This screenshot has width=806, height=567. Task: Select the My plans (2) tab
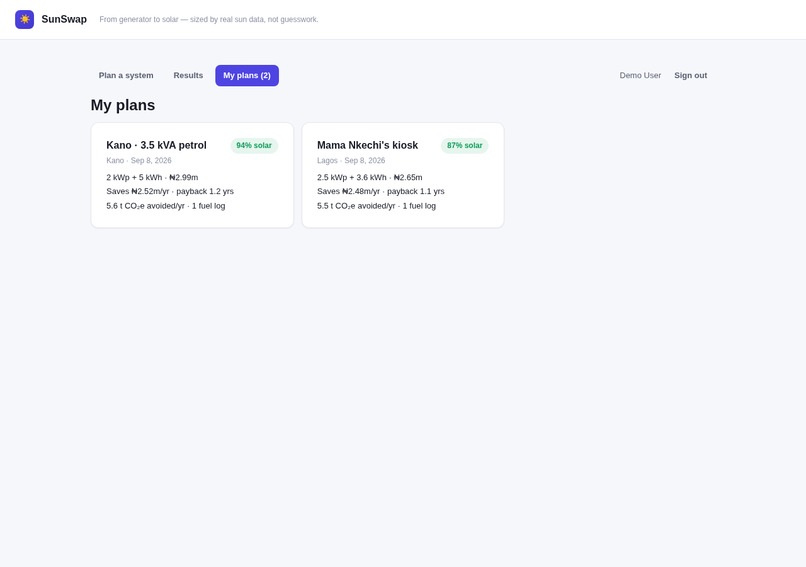click(x=247, y=76)
